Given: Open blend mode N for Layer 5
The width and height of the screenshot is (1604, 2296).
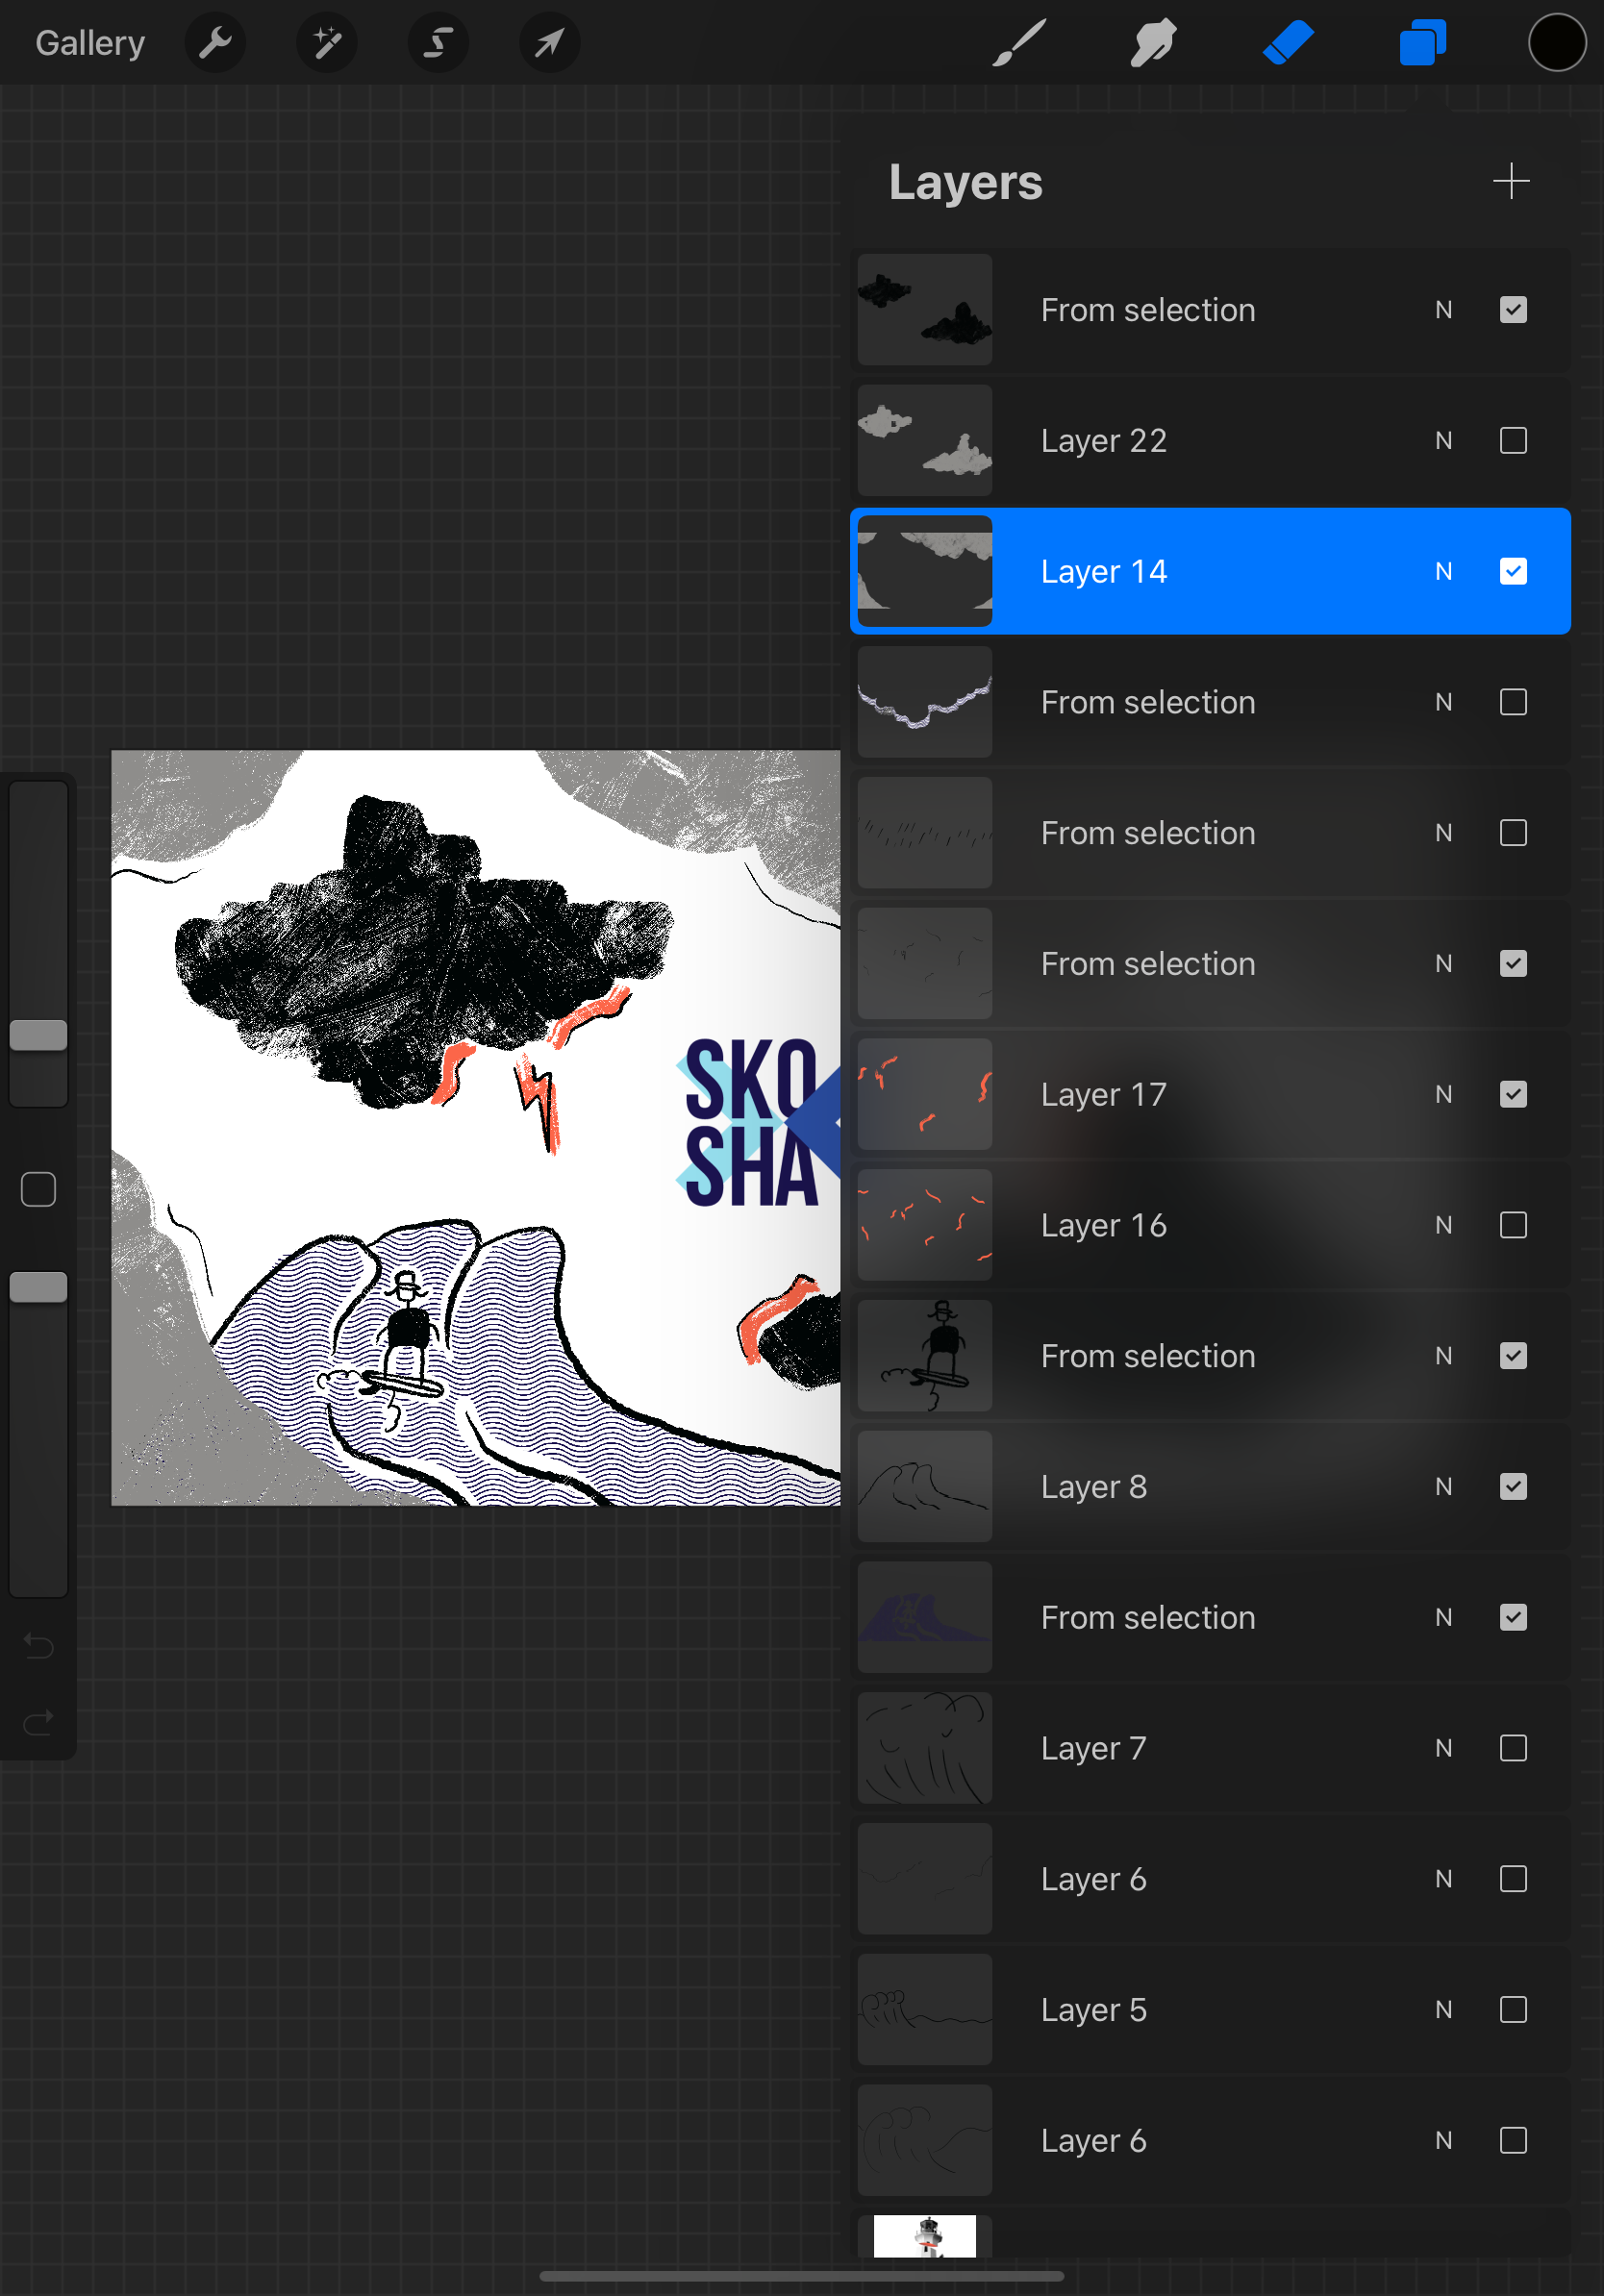Looking at the screenshot, I should pos(1443,2010).
